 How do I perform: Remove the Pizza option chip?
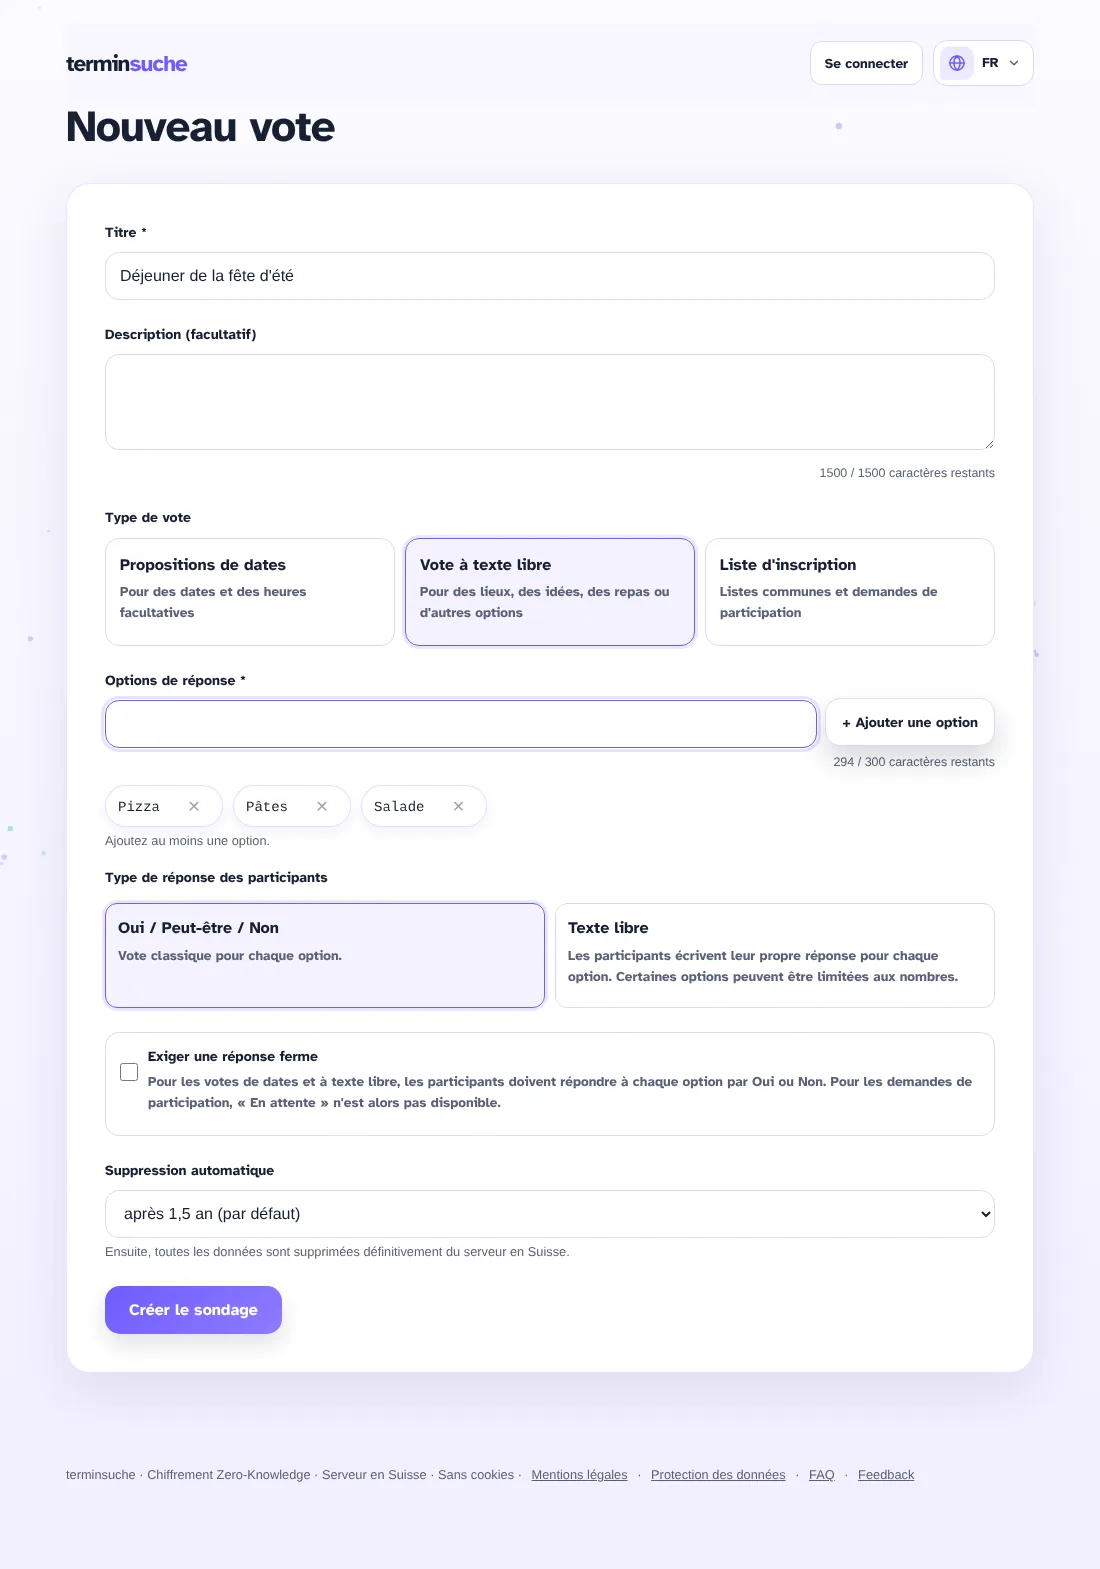194,806
